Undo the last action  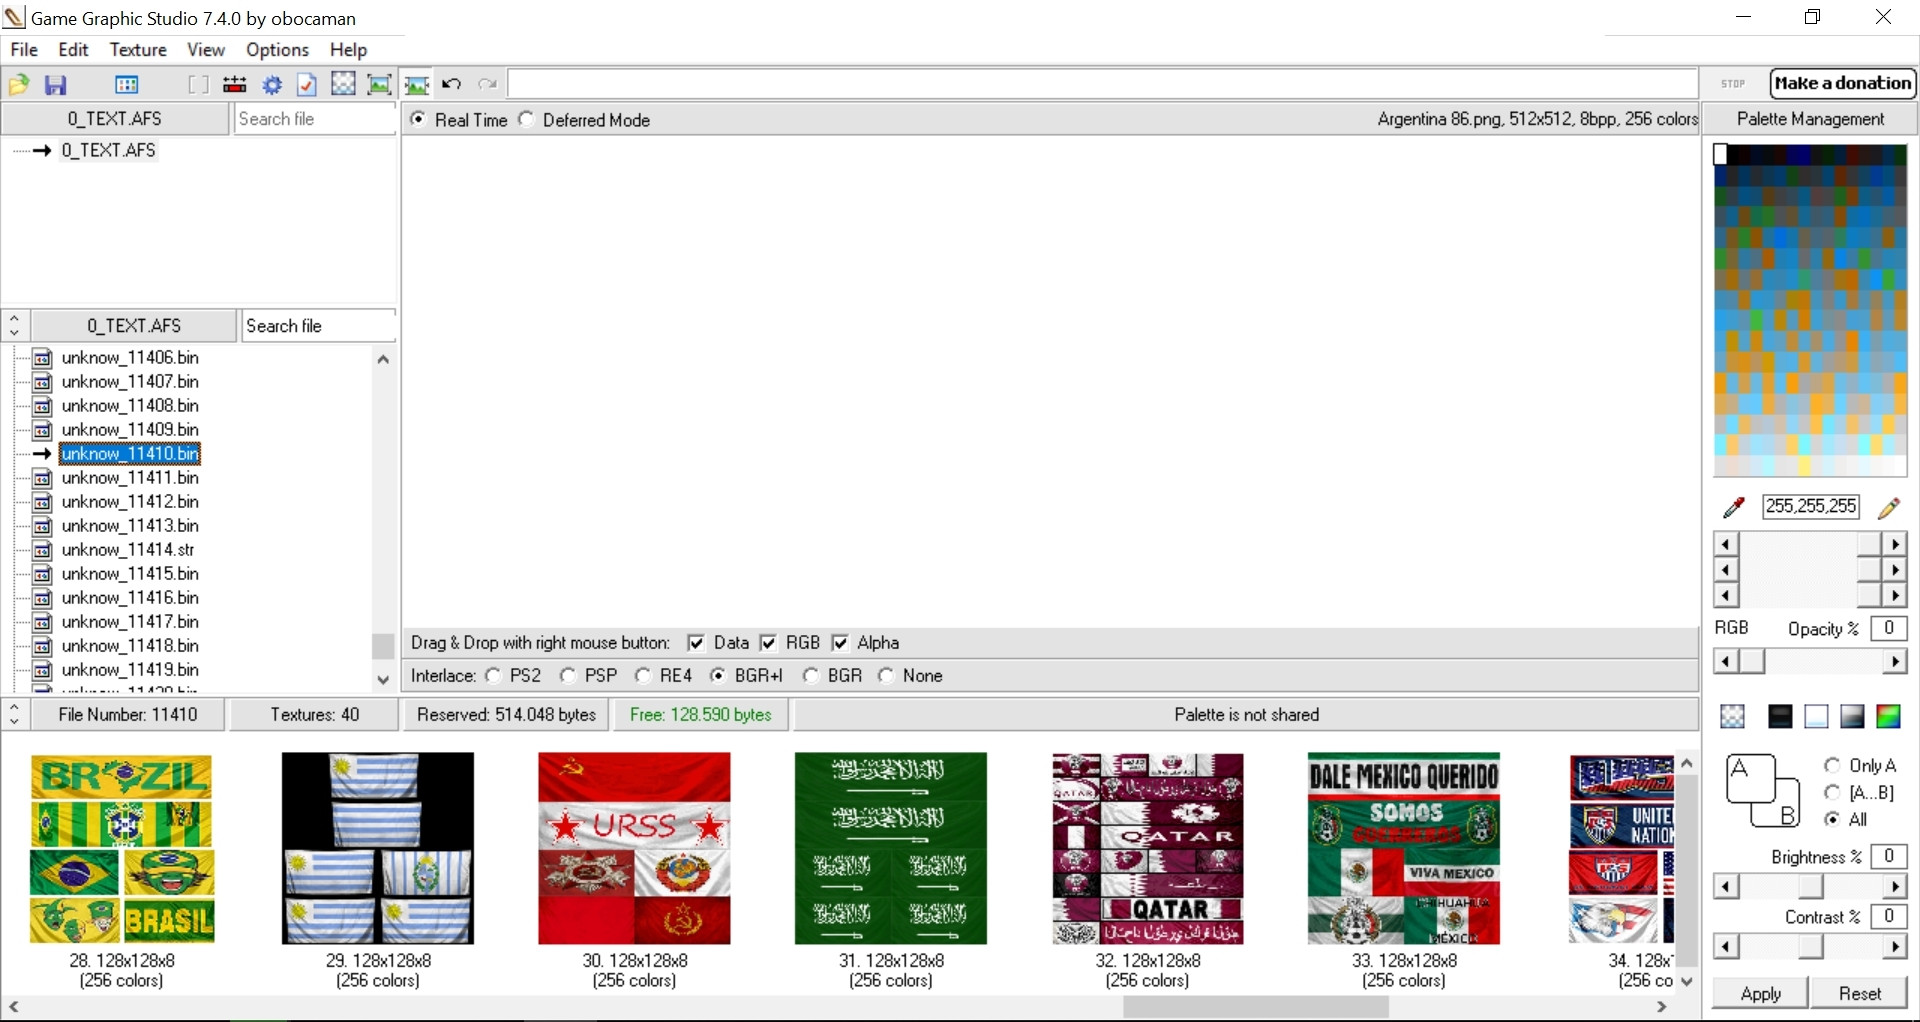452,85
